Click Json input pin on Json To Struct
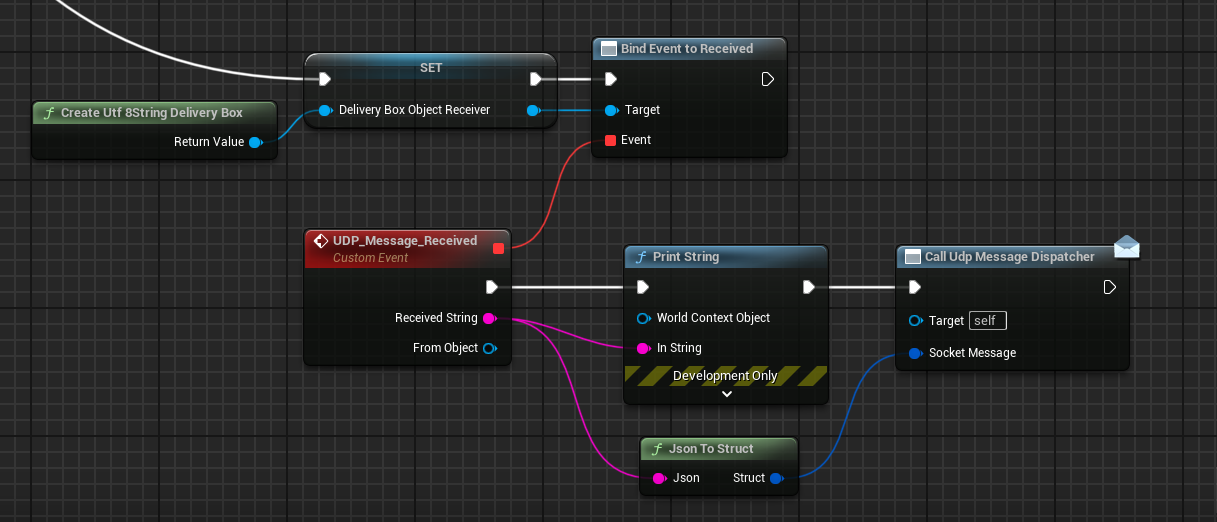This screenshot has width=1217, height=522. 659,478
